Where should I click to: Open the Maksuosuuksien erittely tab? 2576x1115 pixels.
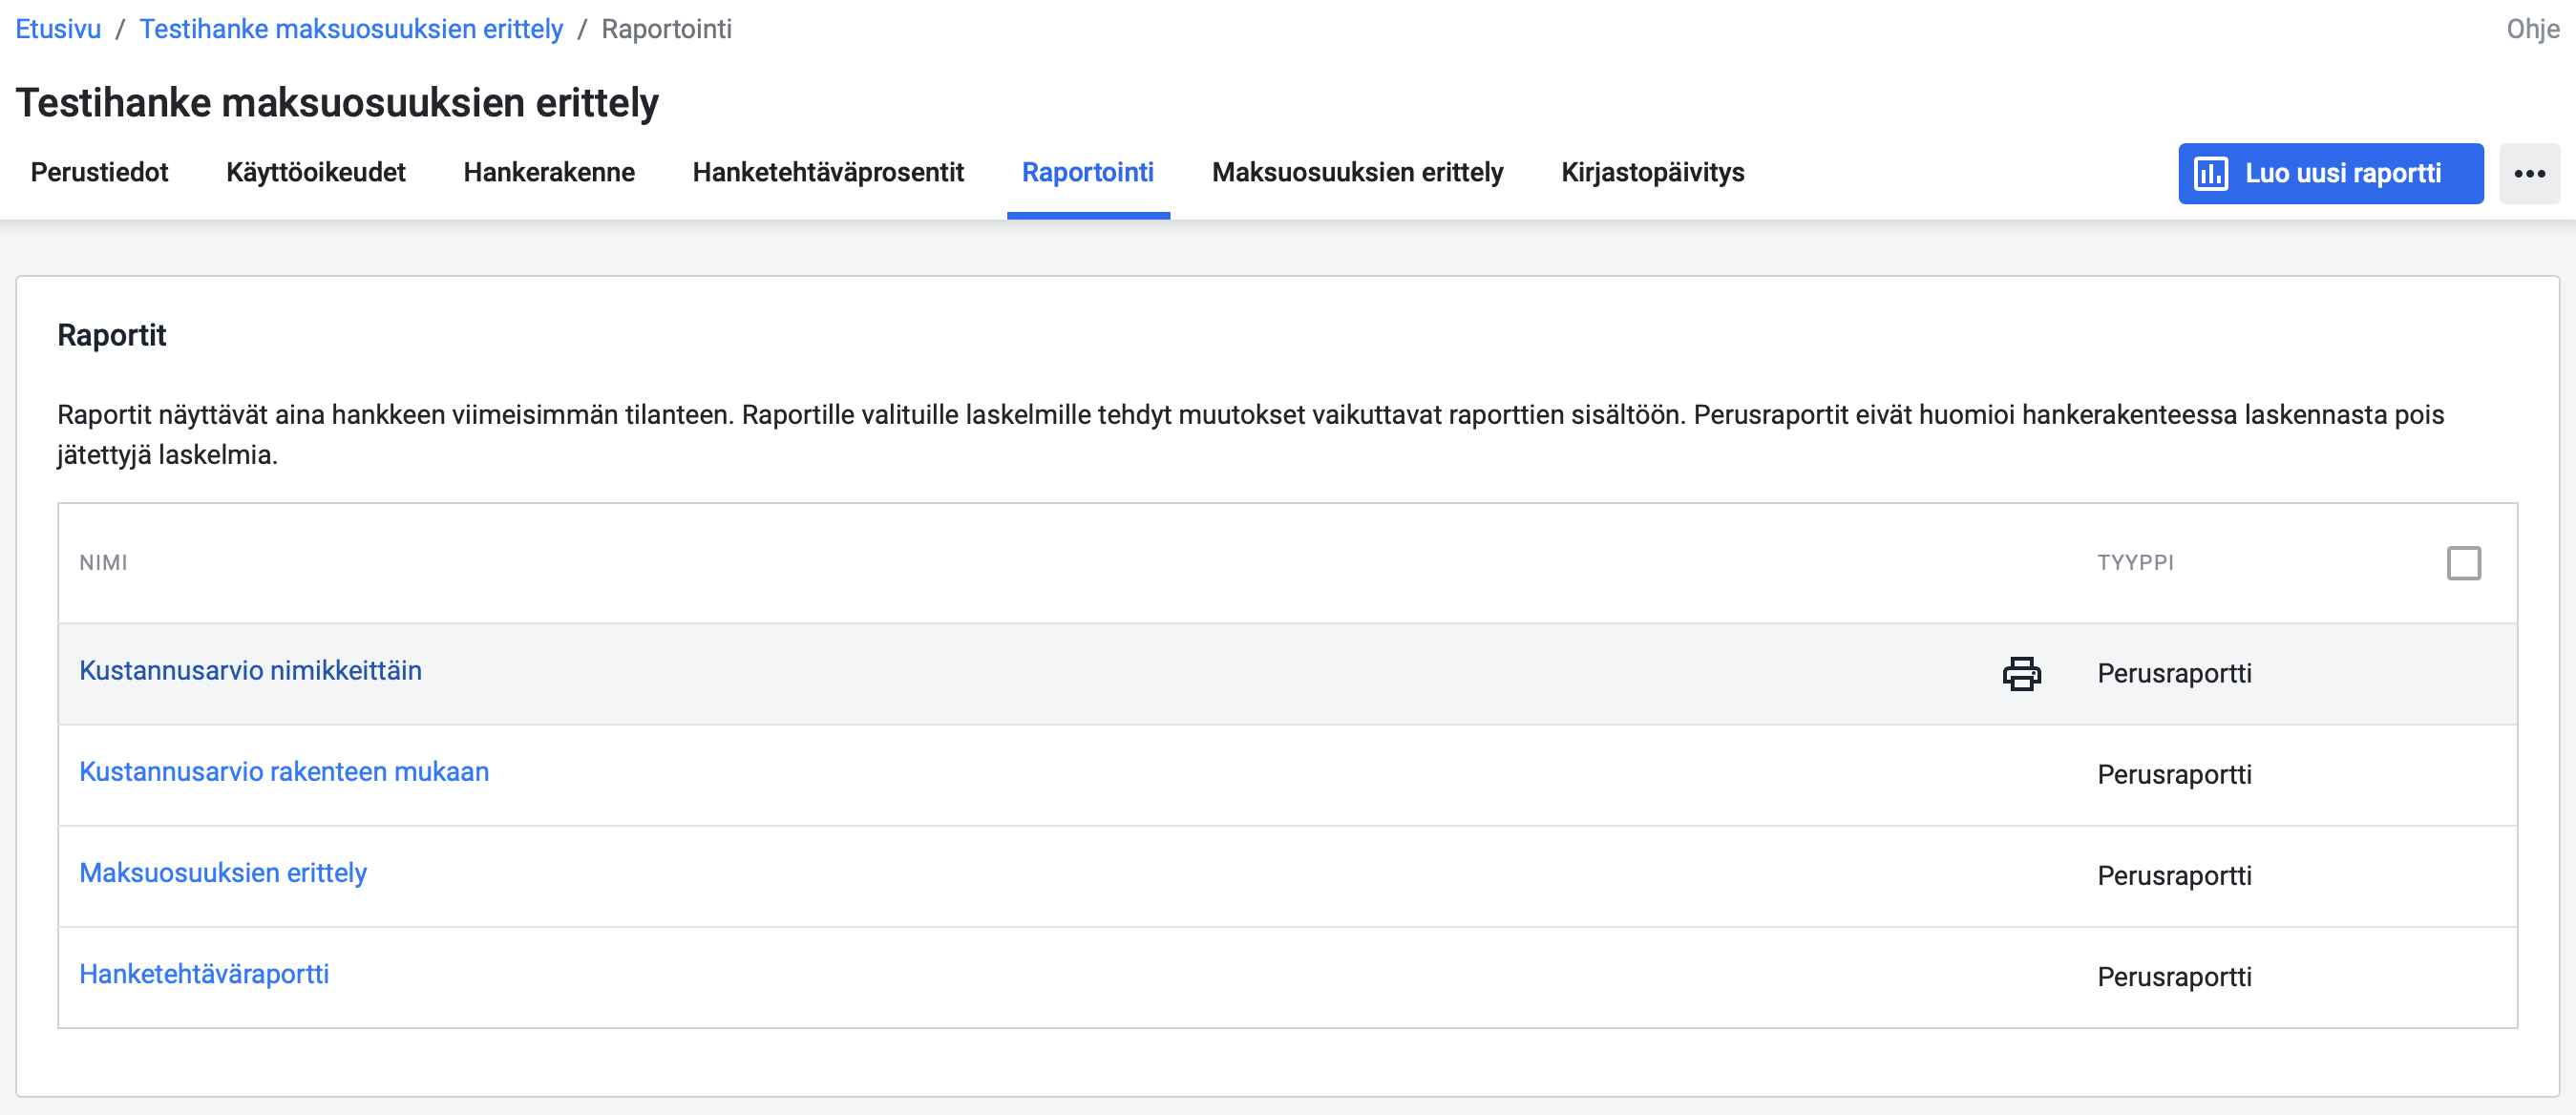1357,172
